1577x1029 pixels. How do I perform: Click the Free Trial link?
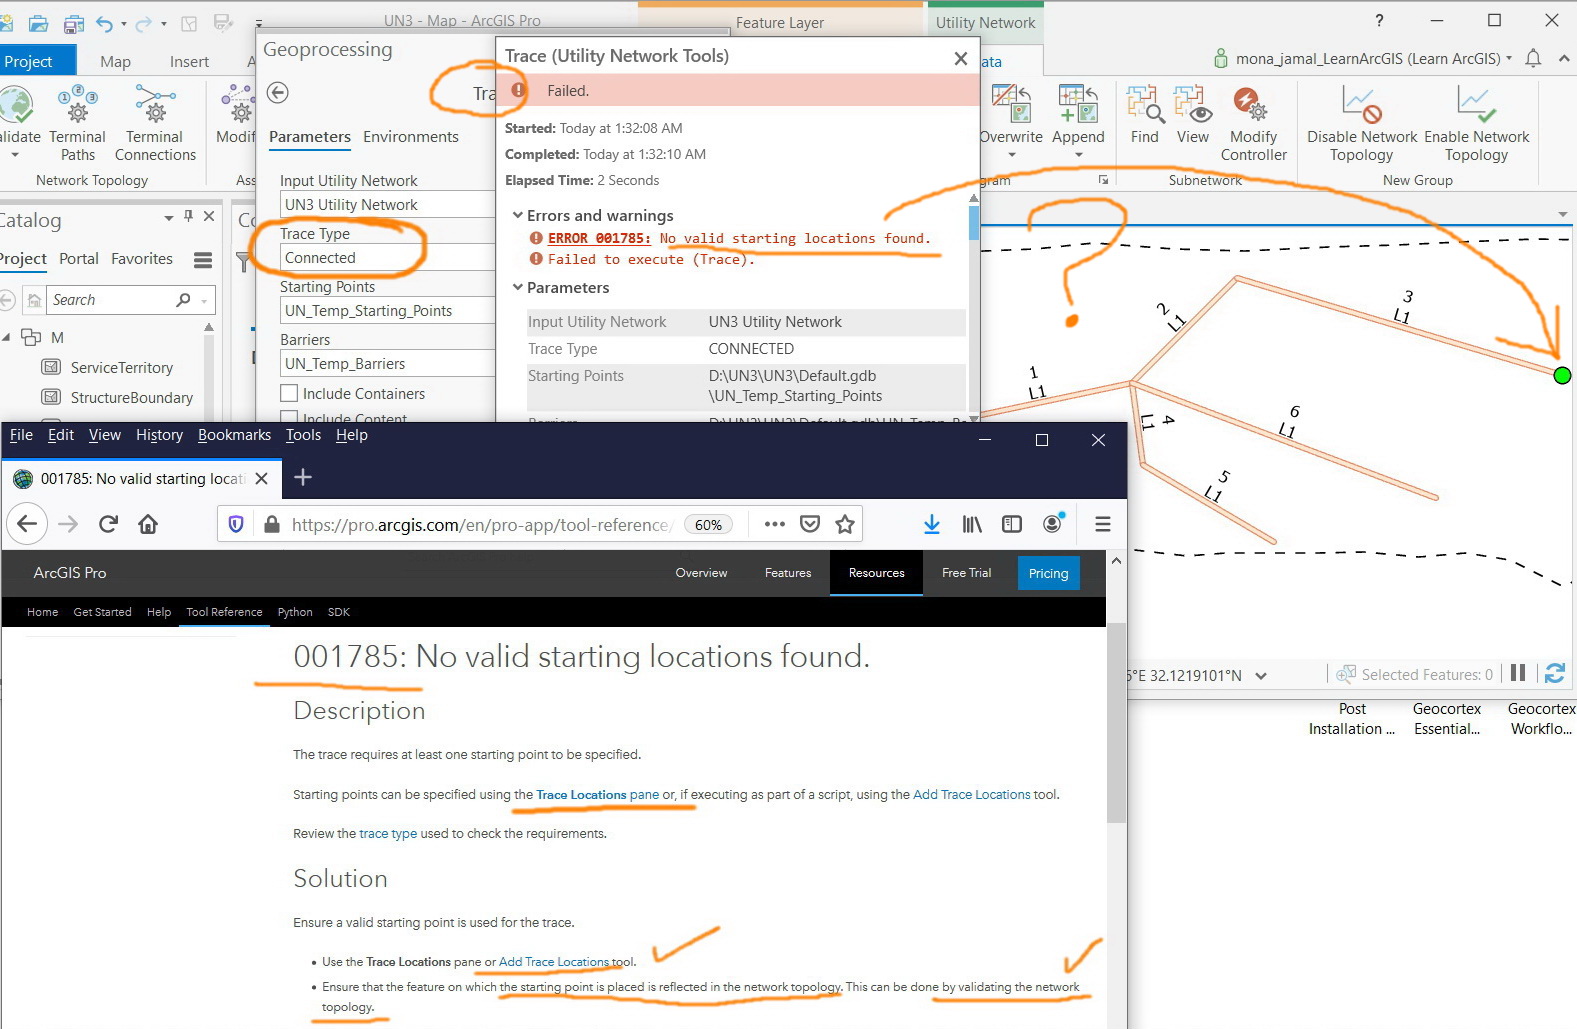tap(966, 573)
